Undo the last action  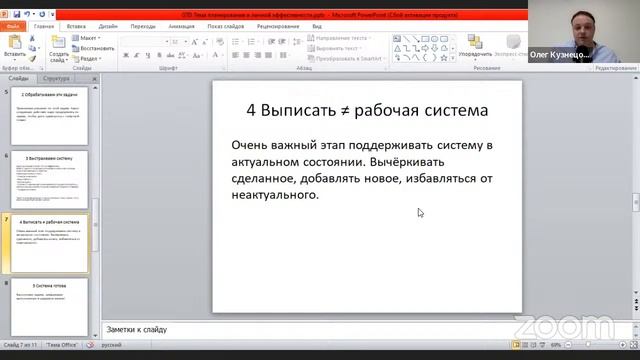(x=27, y=14)
